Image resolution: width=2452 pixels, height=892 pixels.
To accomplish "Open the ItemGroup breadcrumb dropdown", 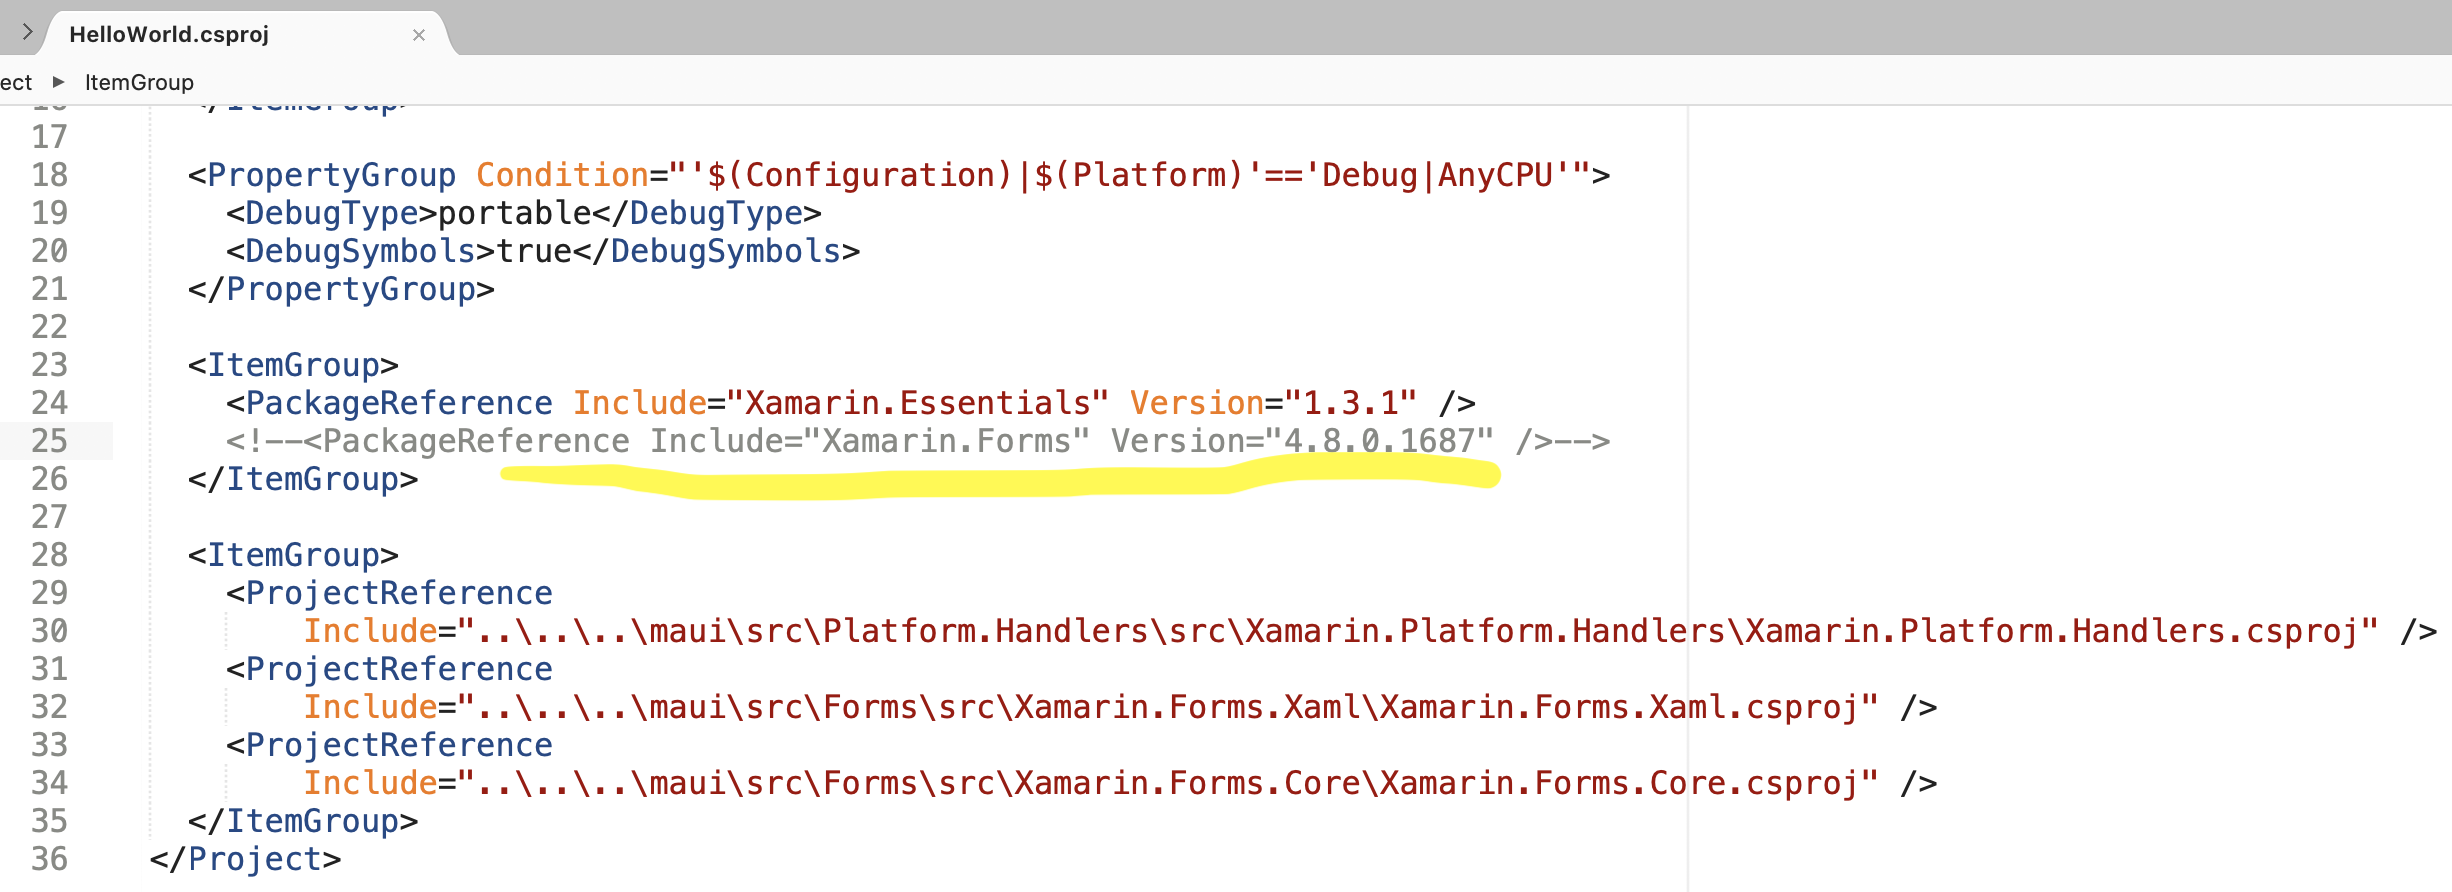I will pos(139,82).
